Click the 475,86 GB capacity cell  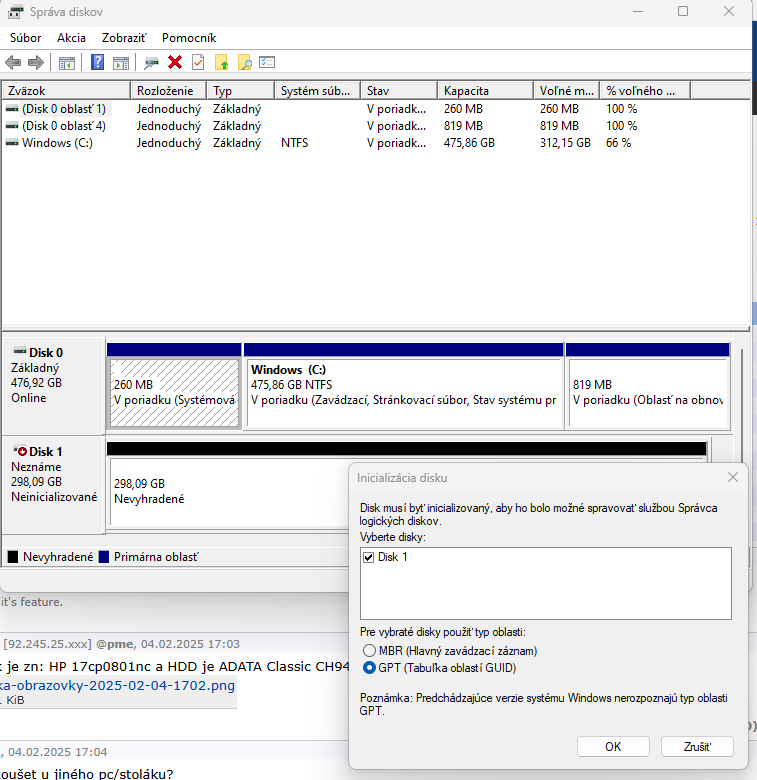coord(469,143)
